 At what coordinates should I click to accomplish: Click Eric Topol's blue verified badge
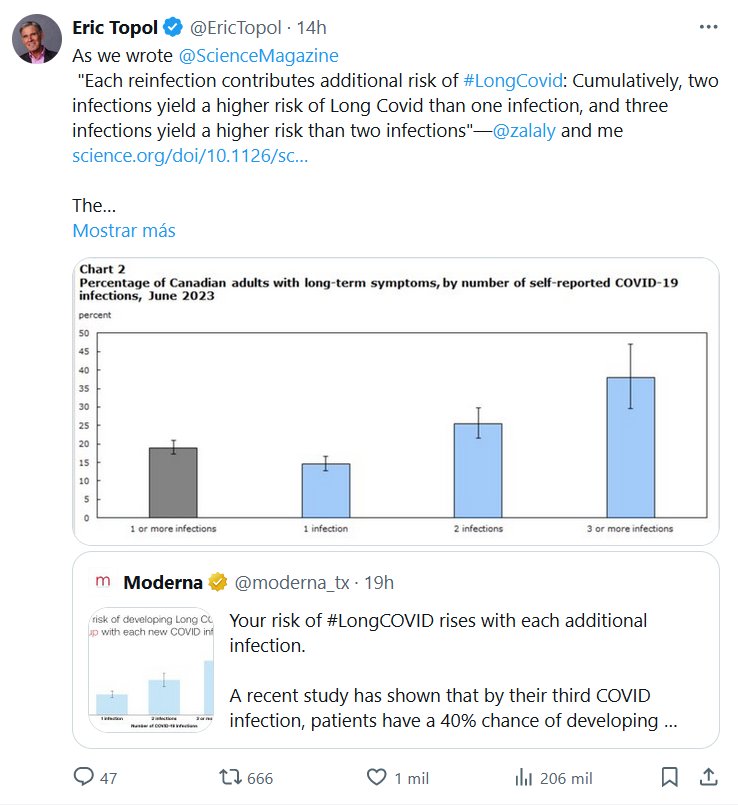(172, 28)
